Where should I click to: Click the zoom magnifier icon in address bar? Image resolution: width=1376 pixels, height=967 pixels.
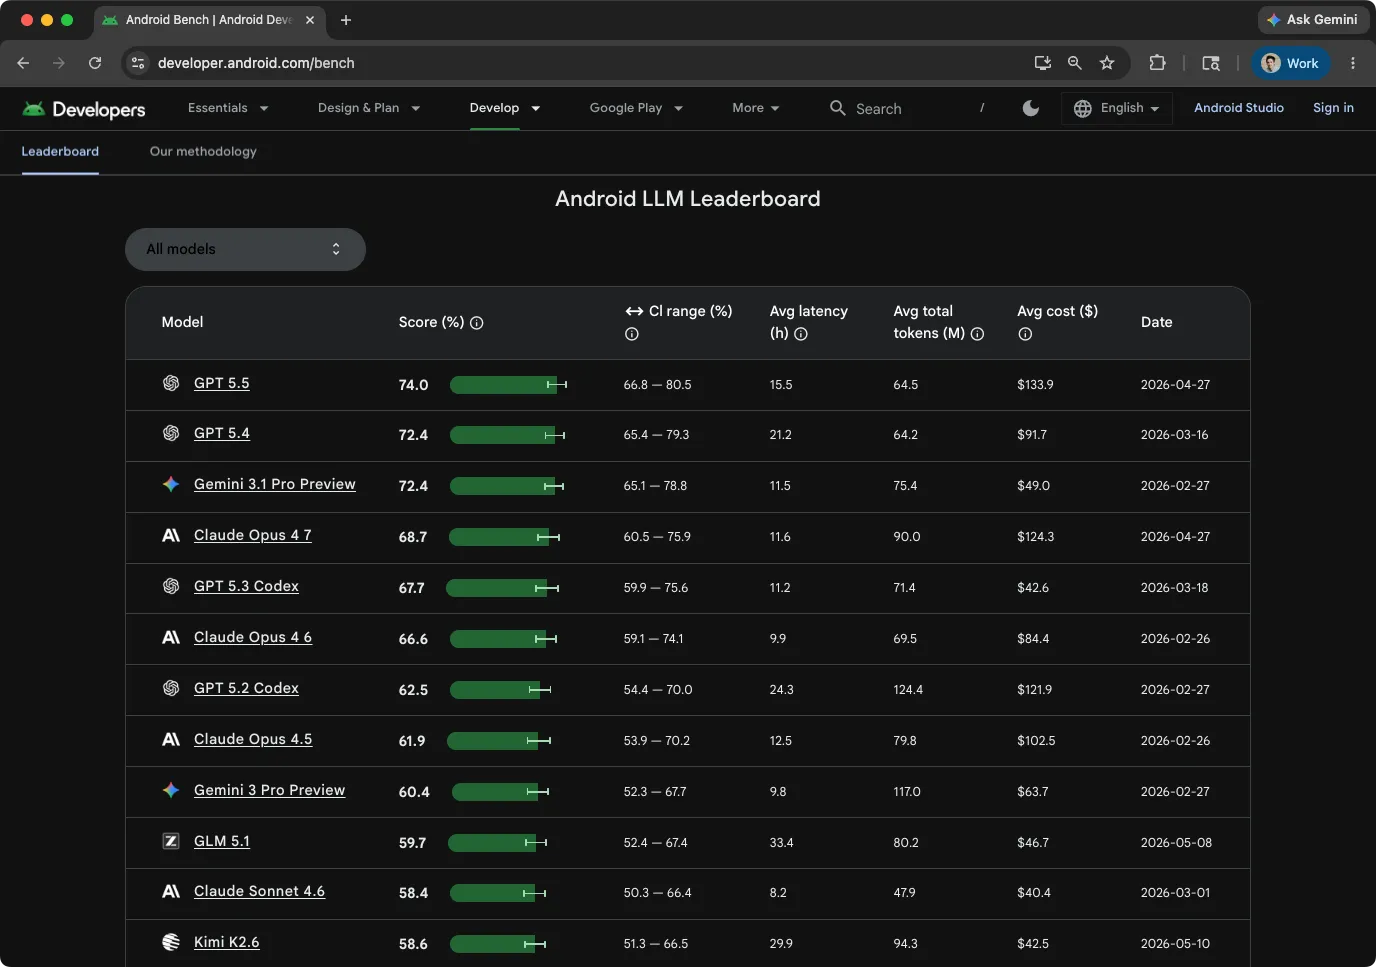click(x=1075, y=63)
